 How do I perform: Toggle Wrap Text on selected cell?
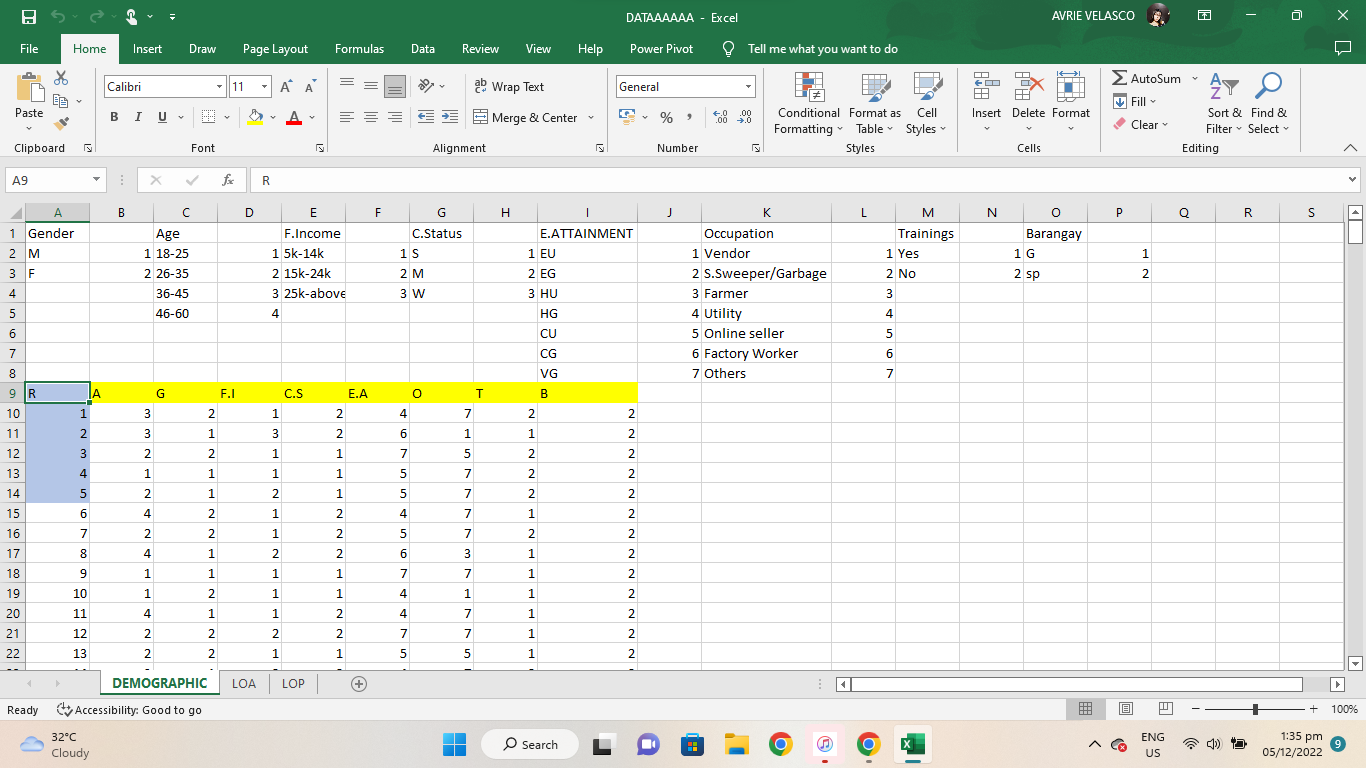(509, 87)
